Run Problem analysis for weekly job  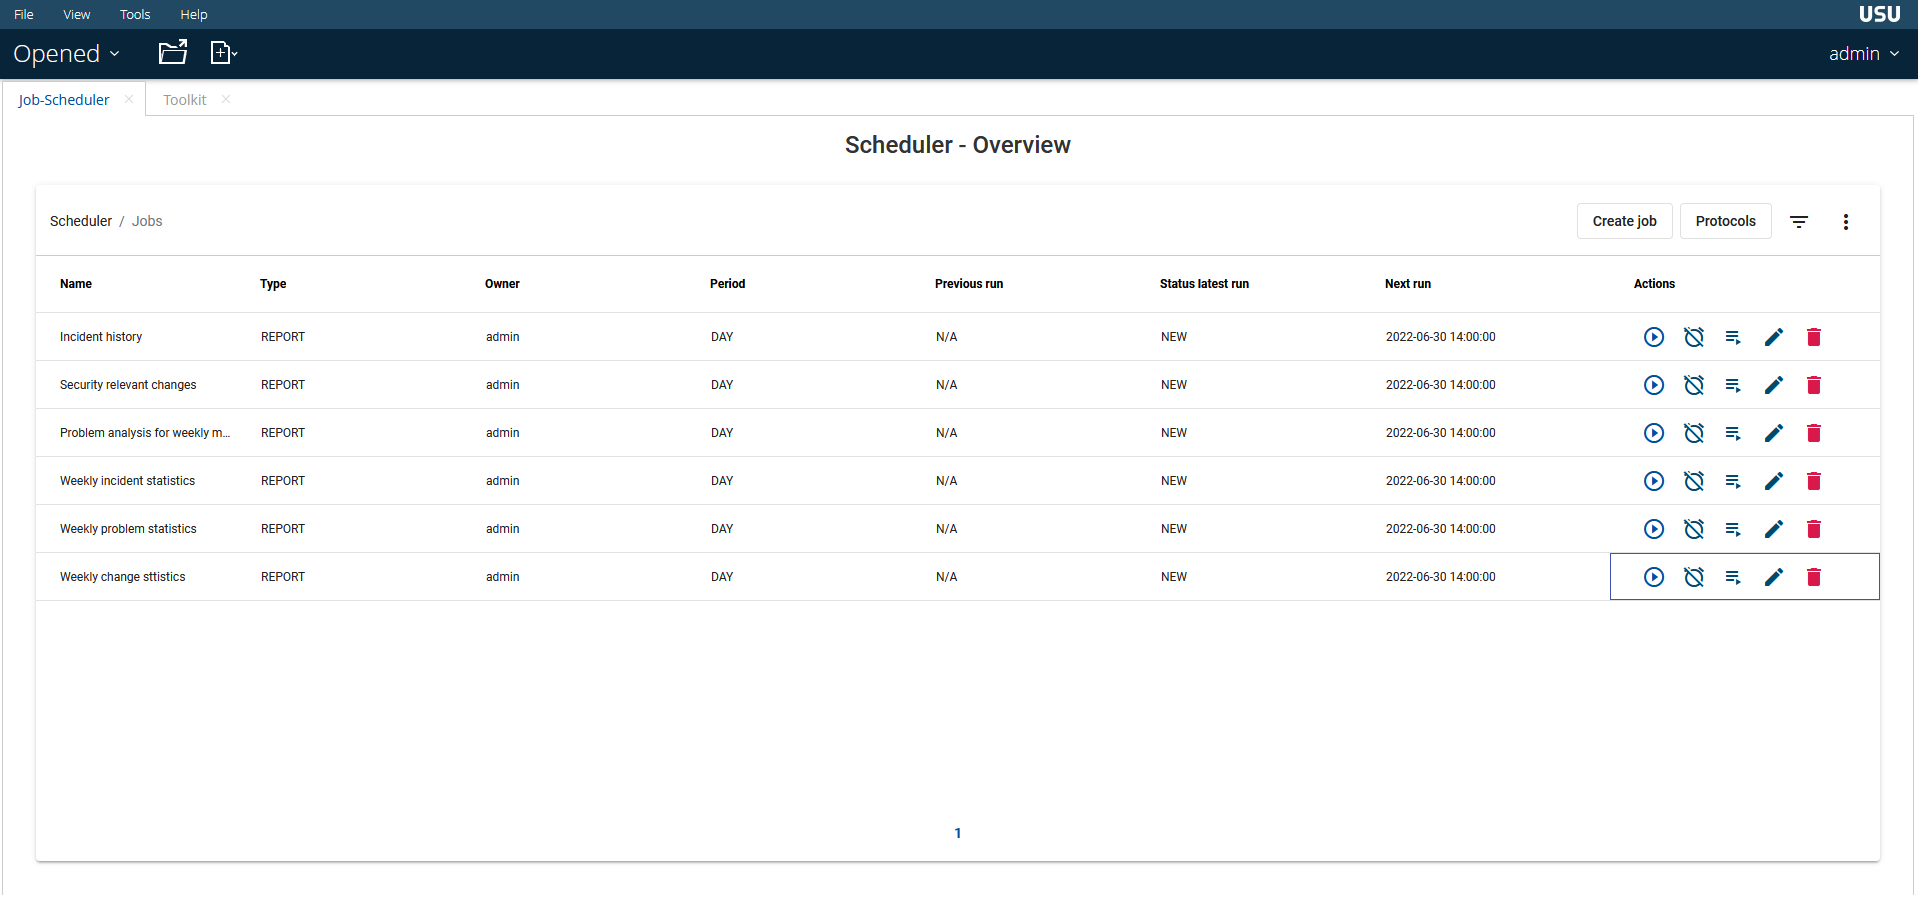click(x=1654, y=433)
